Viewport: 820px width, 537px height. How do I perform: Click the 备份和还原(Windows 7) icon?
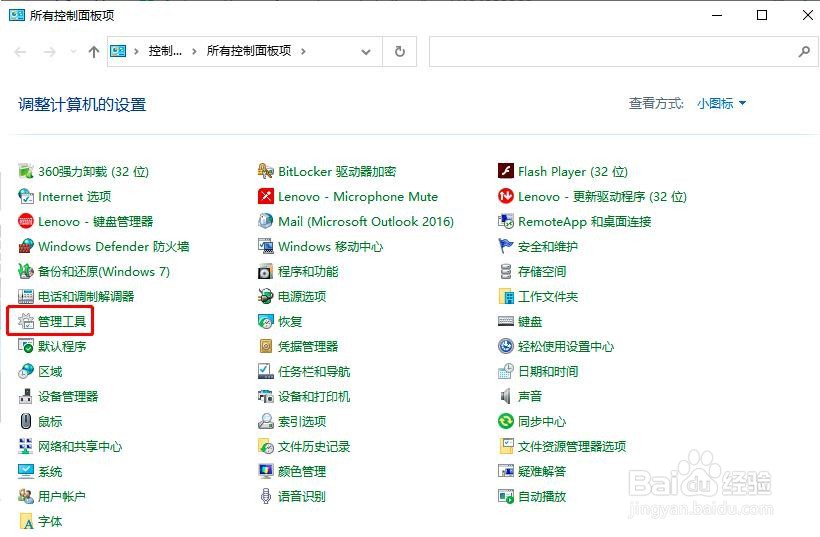[26, 271]
